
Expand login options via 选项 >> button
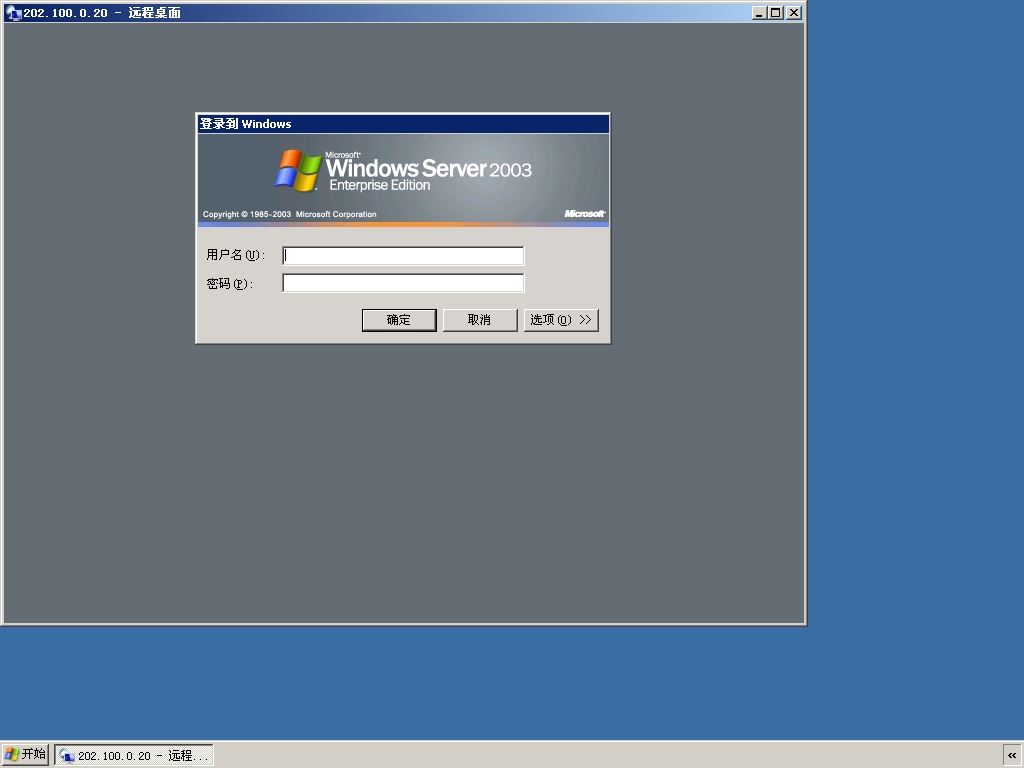click(561, 320)
